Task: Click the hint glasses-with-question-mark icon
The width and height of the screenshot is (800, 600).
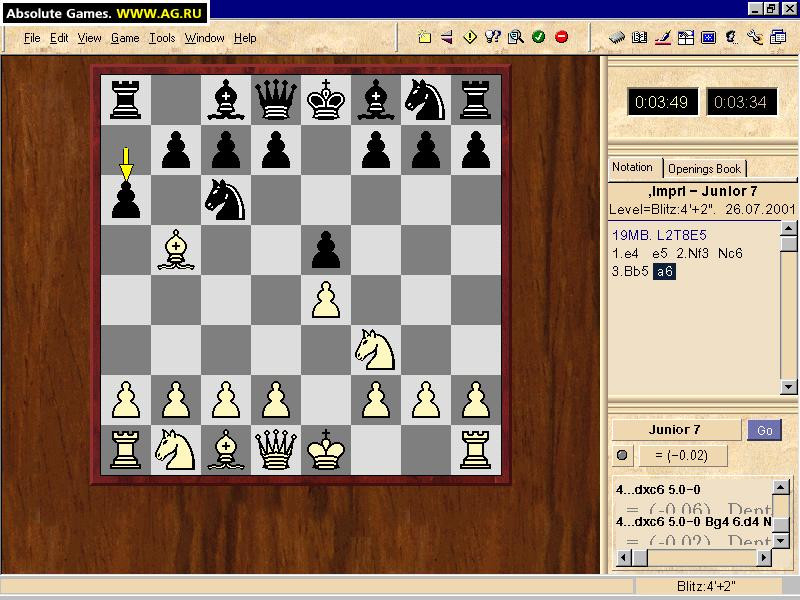Action: tap(493, 37)
